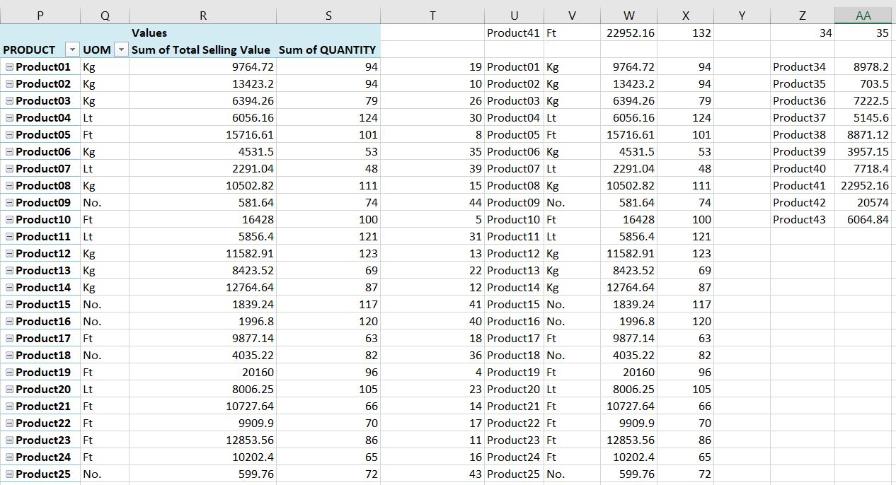Select cell with value 6064.84

point(863,219)
